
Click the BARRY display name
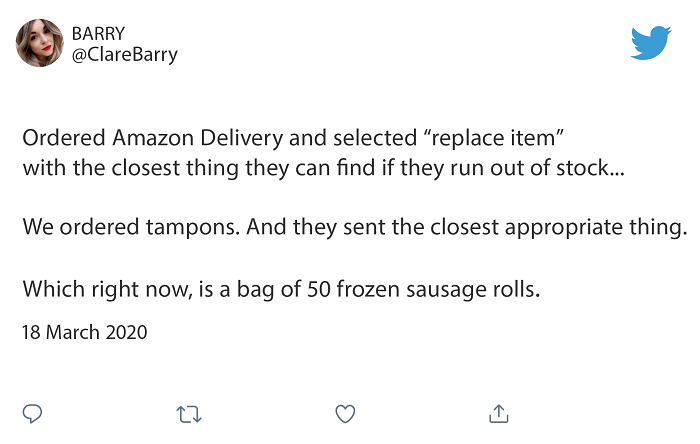pos(99,33)
